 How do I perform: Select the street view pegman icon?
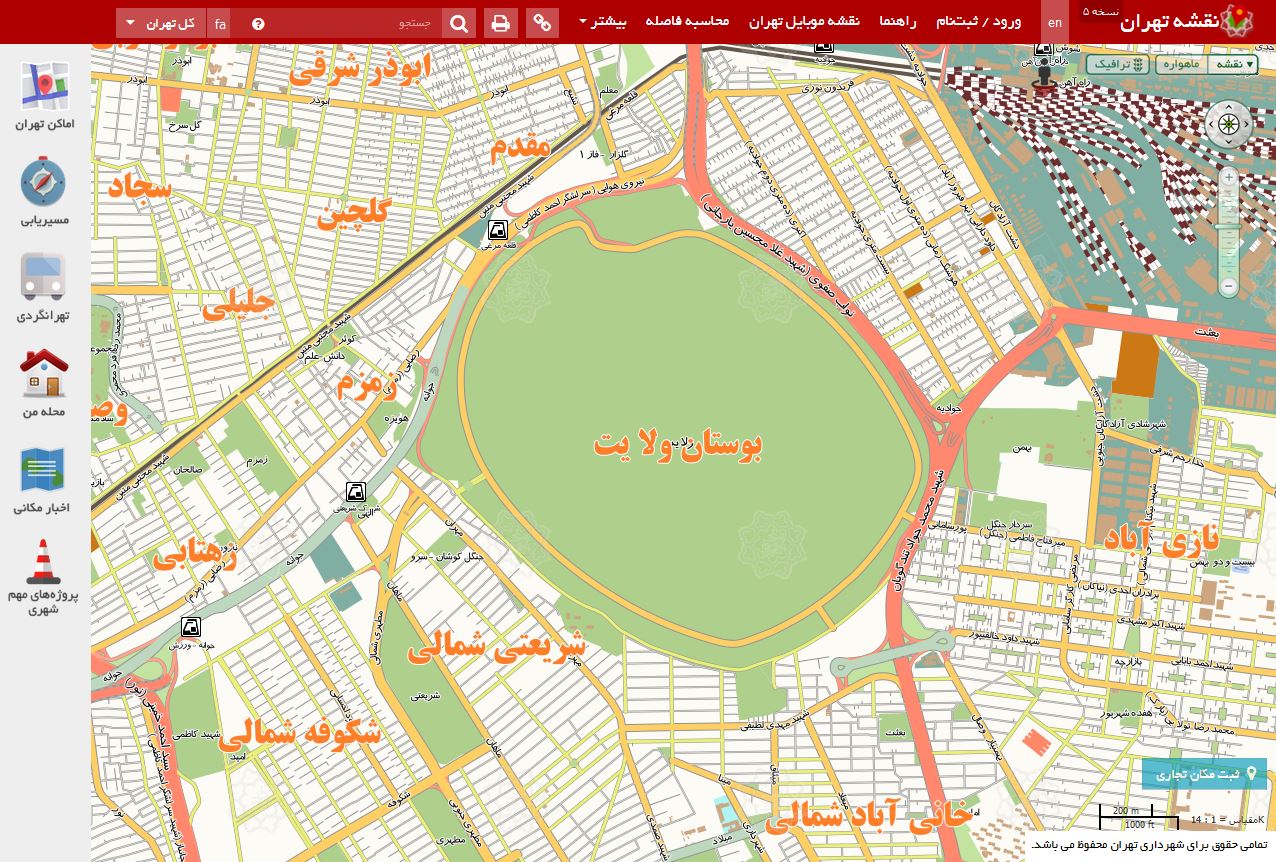pyautogui.click(x=1045, y=77)
